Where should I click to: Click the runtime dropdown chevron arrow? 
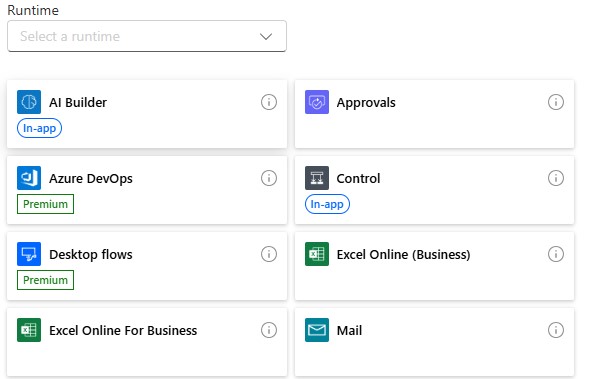tap(266, 37)
